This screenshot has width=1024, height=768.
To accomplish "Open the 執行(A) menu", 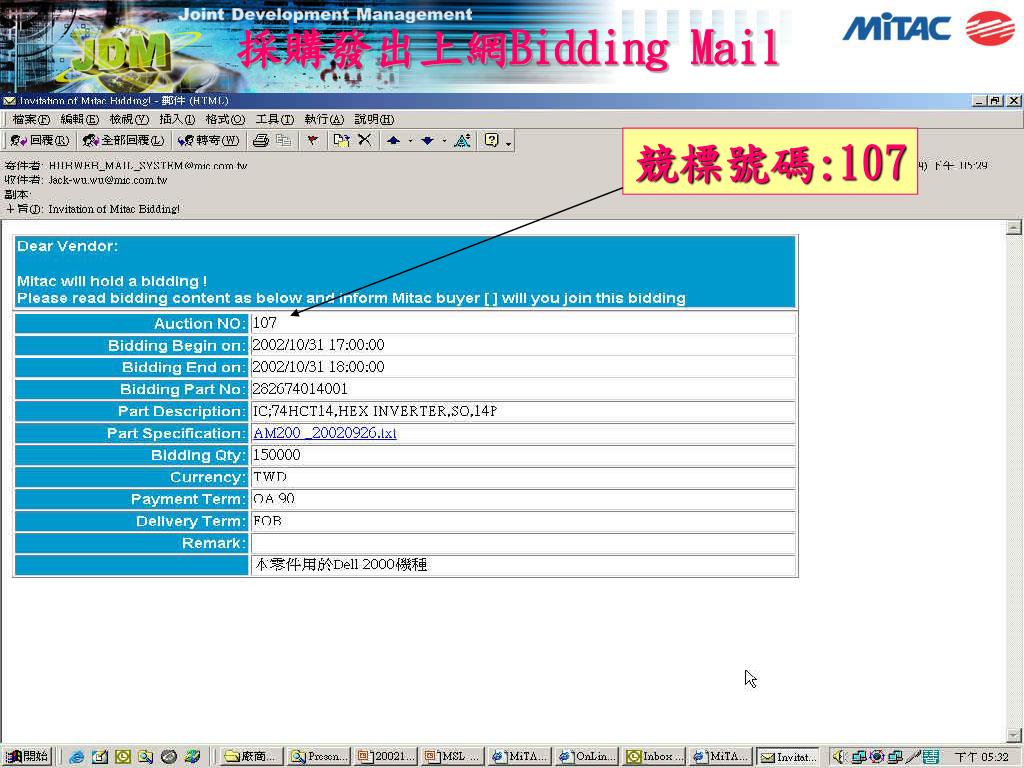I will [324, 120].
